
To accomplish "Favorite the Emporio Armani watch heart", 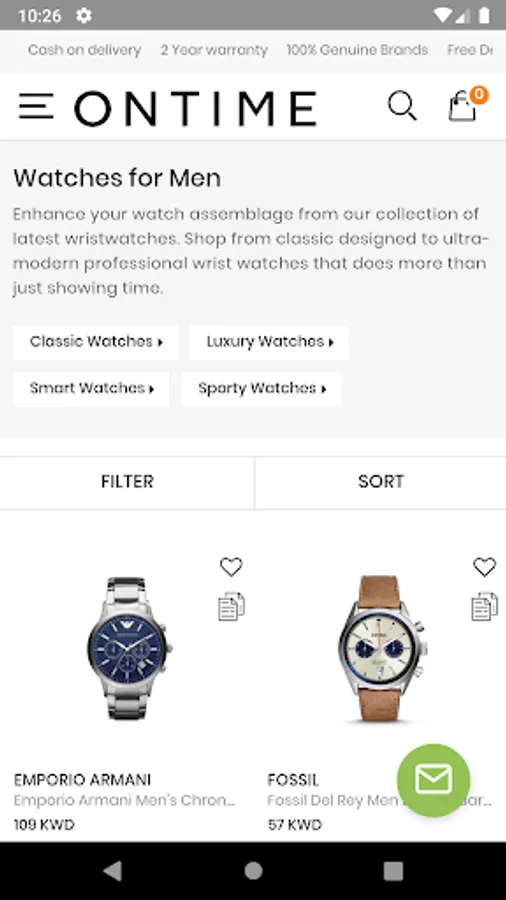I will click(231, 567).
